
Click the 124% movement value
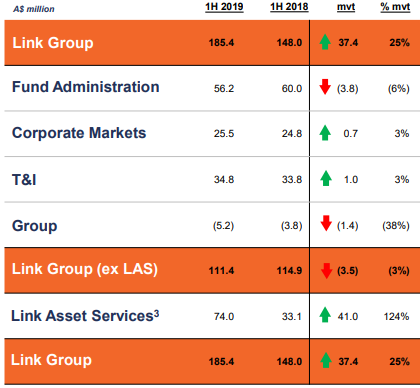pos(396,316)
